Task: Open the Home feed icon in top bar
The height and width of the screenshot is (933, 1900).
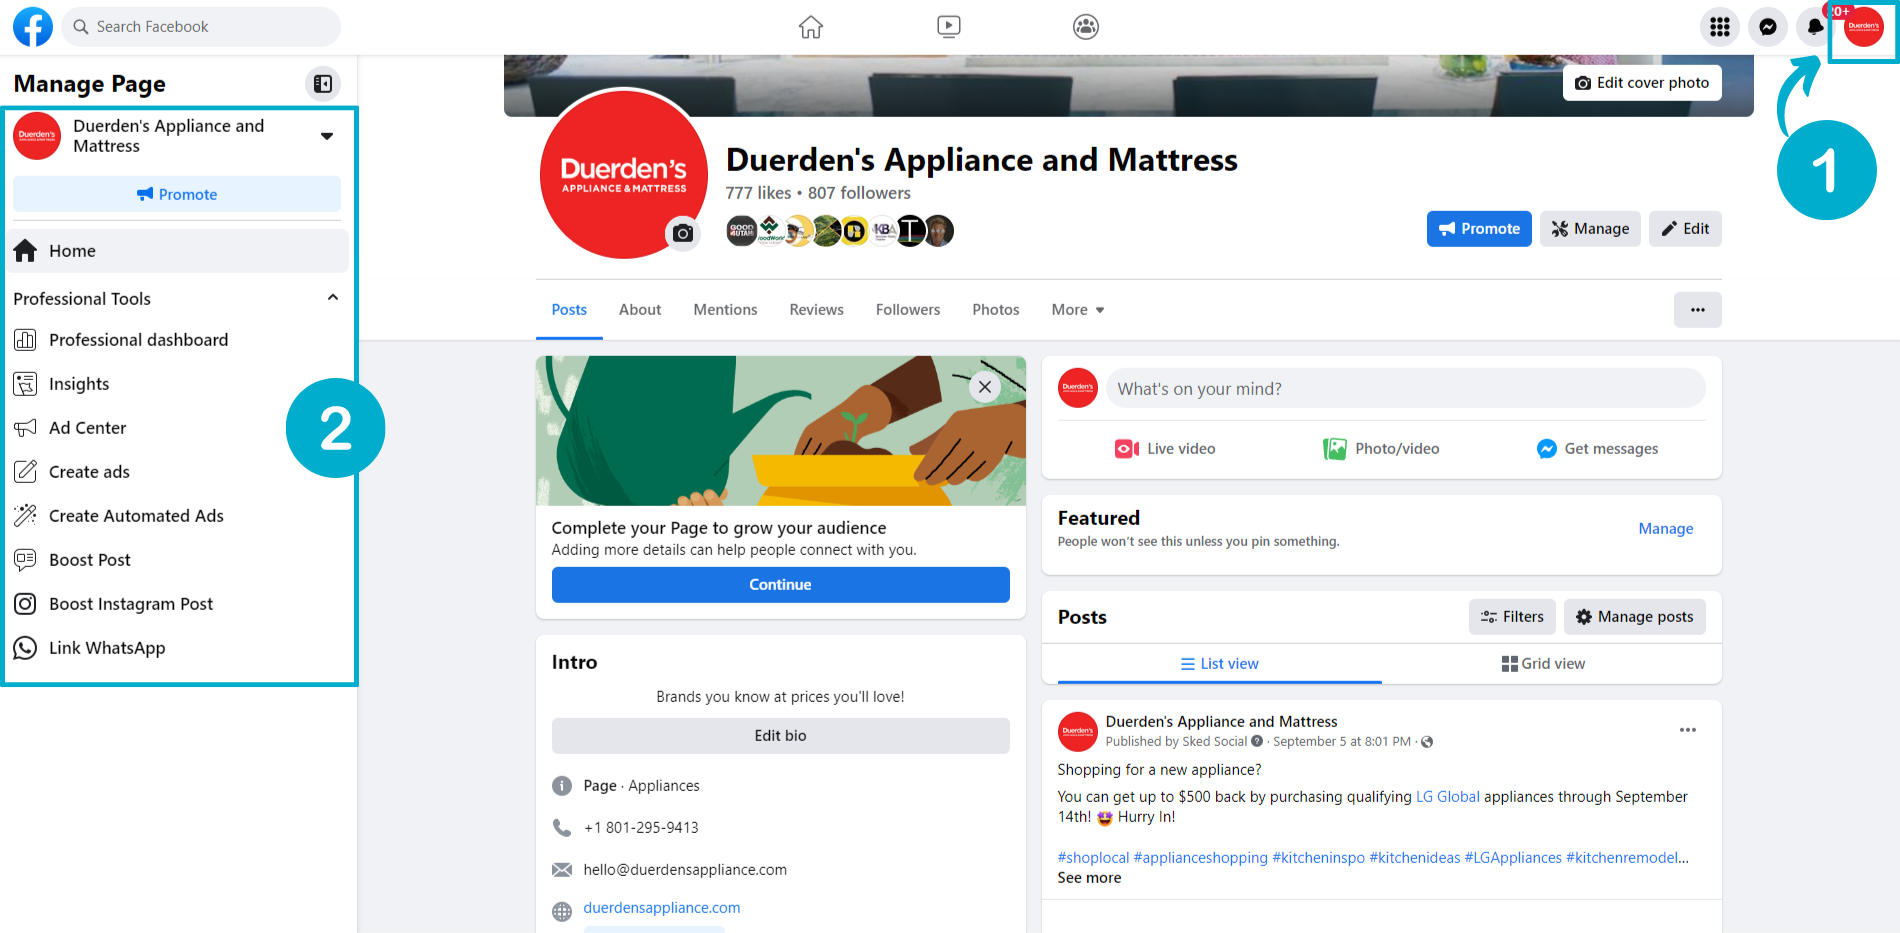Action: click(x=811, y=27)
